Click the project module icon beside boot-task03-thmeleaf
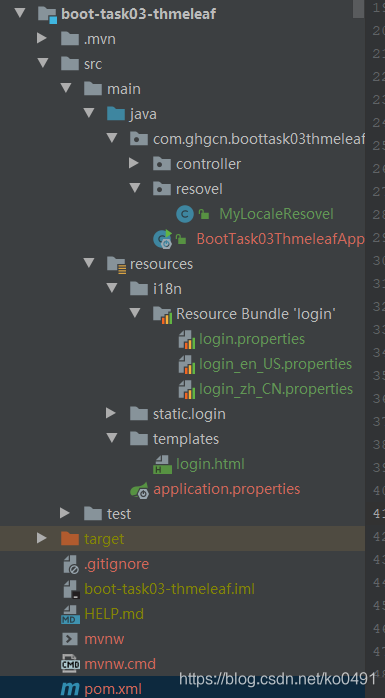The image size is (385, 698). point(48,14)
